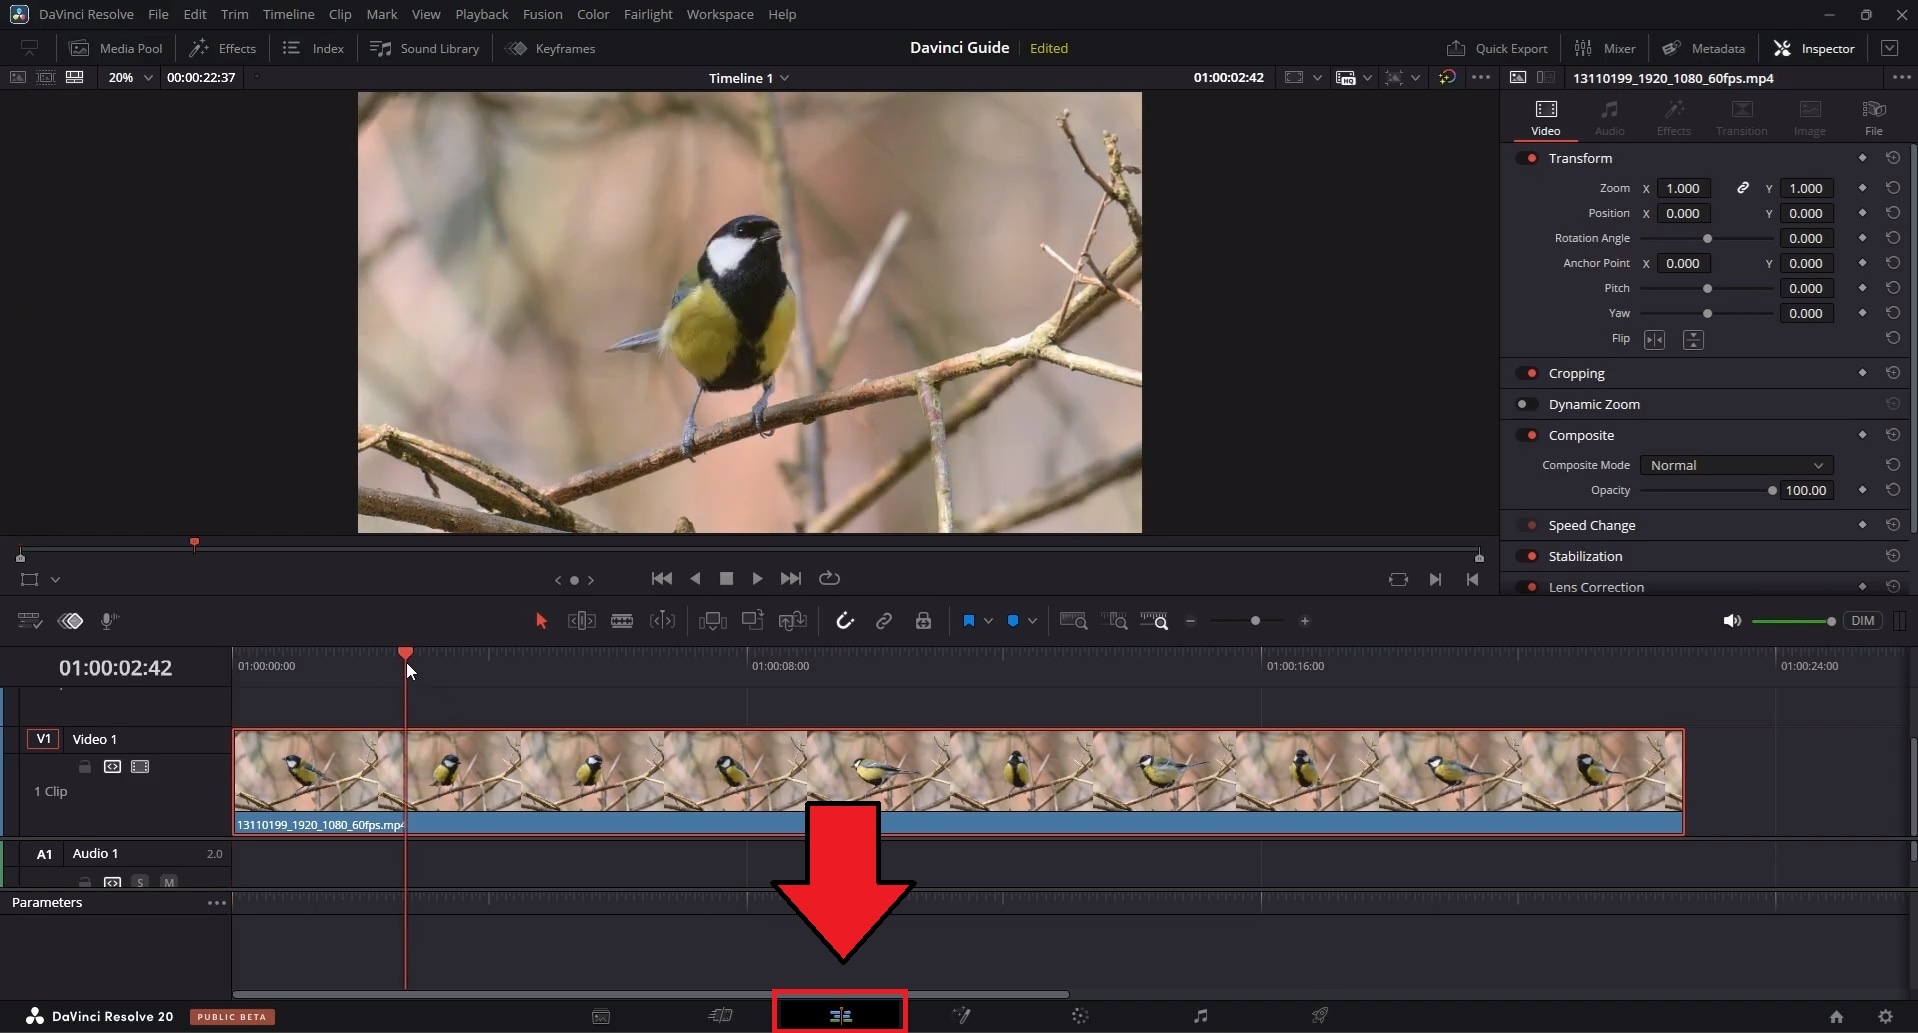Click the Position Lock padlock icon
Image resolution: width=1918 pixels, height=1033 pixels.
pos(923,621)
